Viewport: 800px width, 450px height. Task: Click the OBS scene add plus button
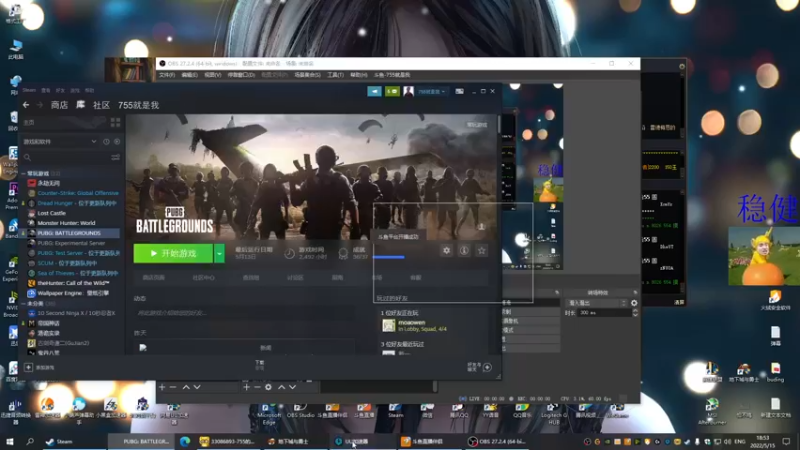(162, 387)
